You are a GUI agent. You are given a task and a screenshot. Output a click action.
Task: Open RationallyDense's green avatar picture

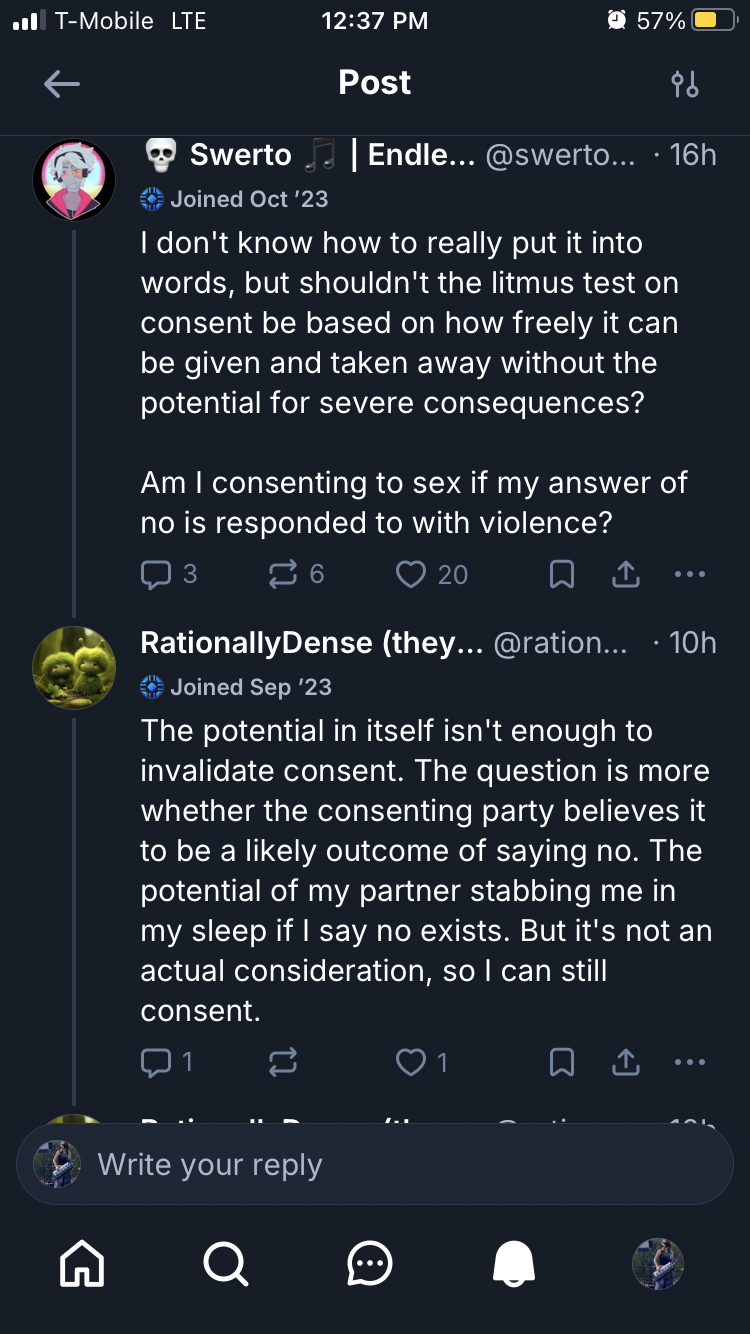pyautogui.click(x=74, y=667)
